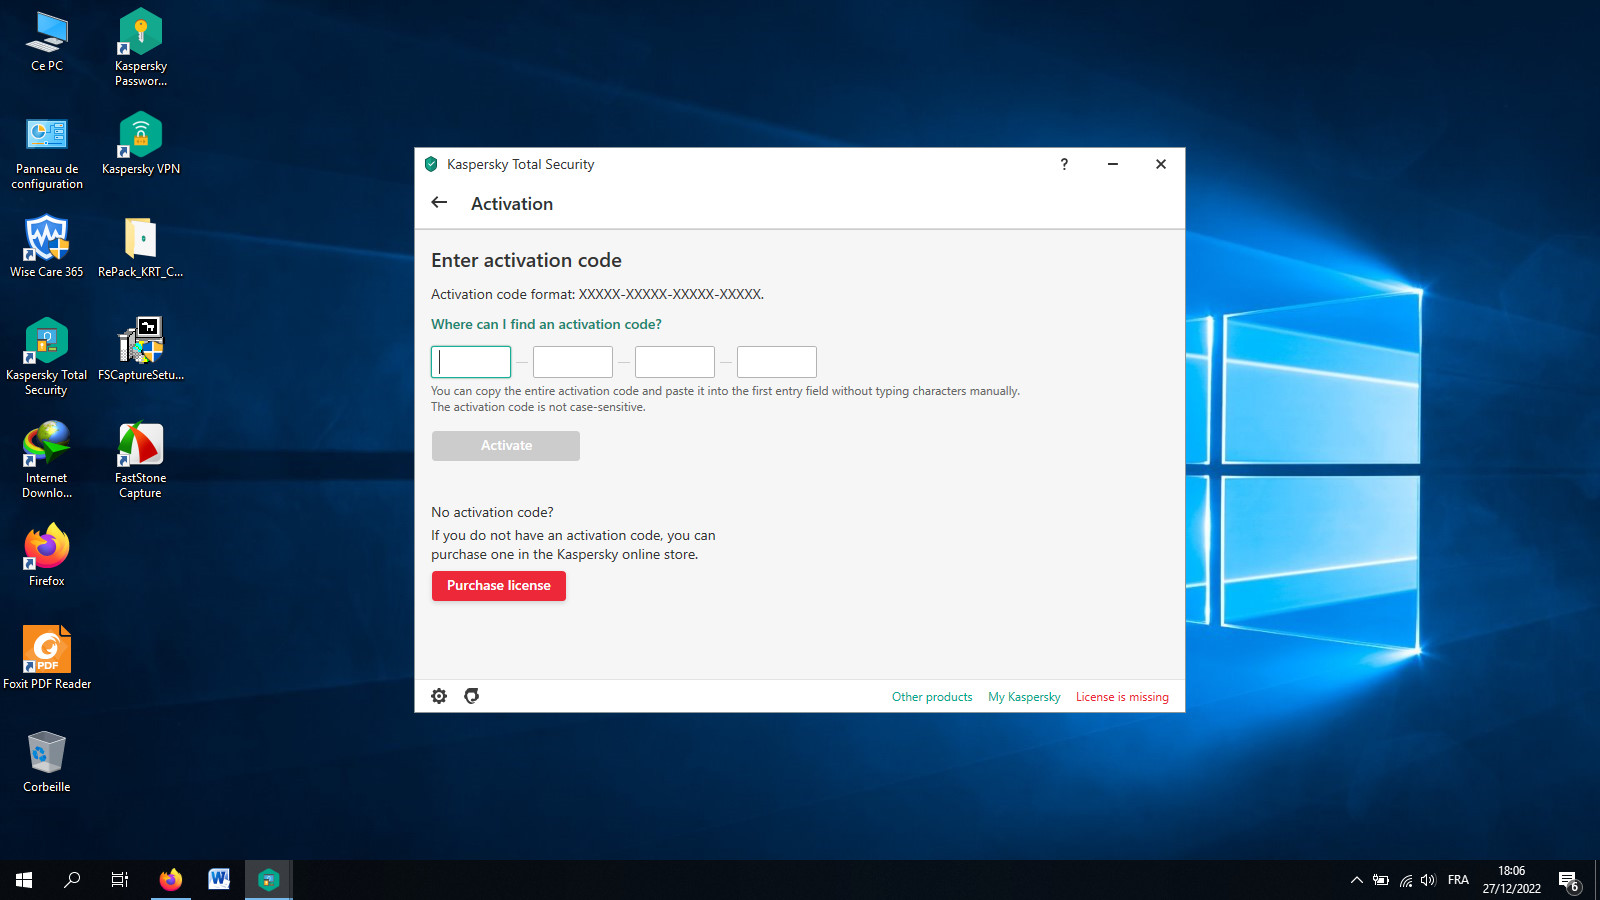Viewport: 1600px width, 900px height.
Task: Show hidden tray icons chevron
Action: tap(1357, 880)
